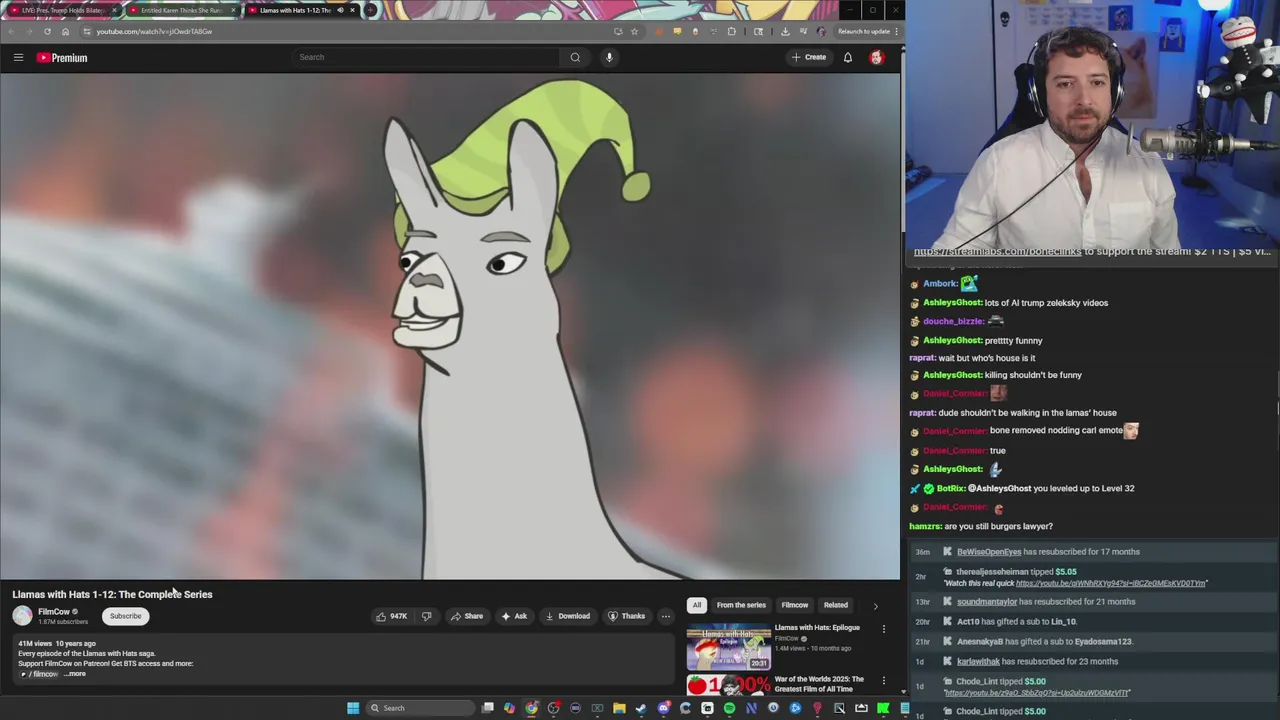Open options for War of the Worlds video
This screenshot has height=720, width=1280.
click(883, 681)
